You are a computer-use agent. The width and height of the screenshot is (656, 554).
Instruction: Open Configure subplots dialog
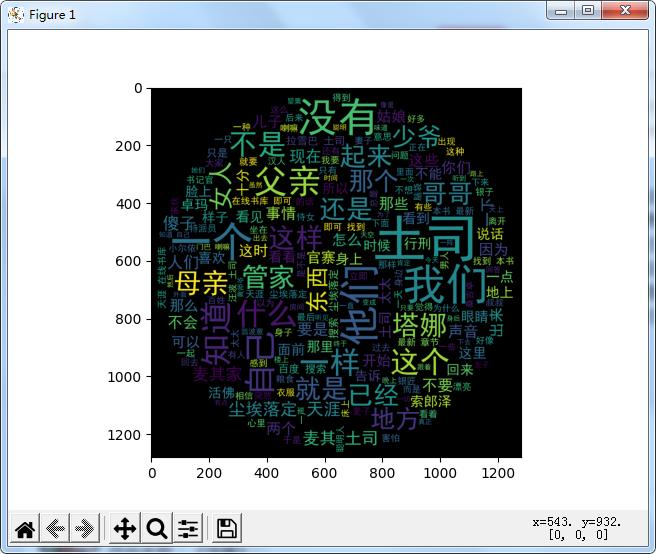click(188, 528)
